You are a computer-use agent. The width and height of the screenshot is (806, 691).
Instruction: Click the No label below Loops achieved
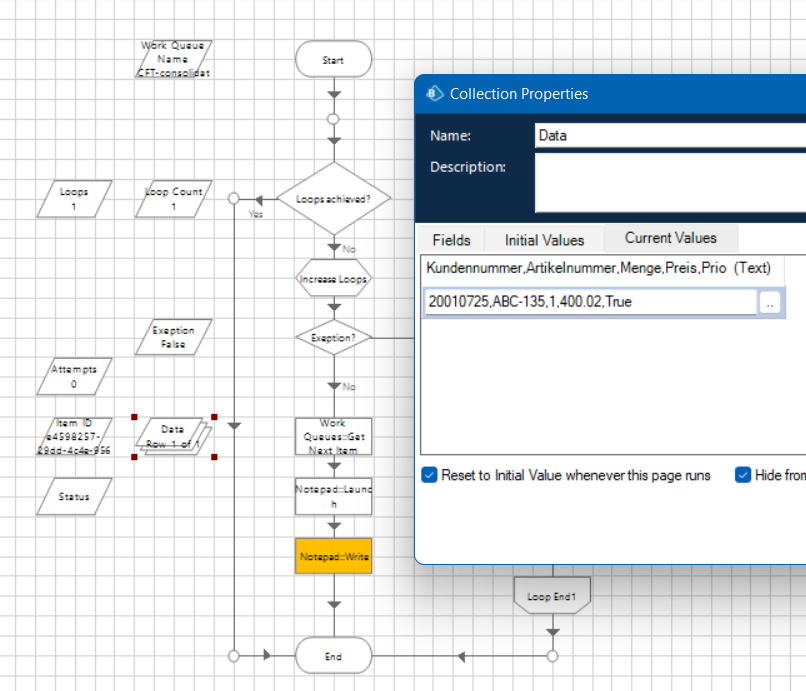(x=349, y=249)
